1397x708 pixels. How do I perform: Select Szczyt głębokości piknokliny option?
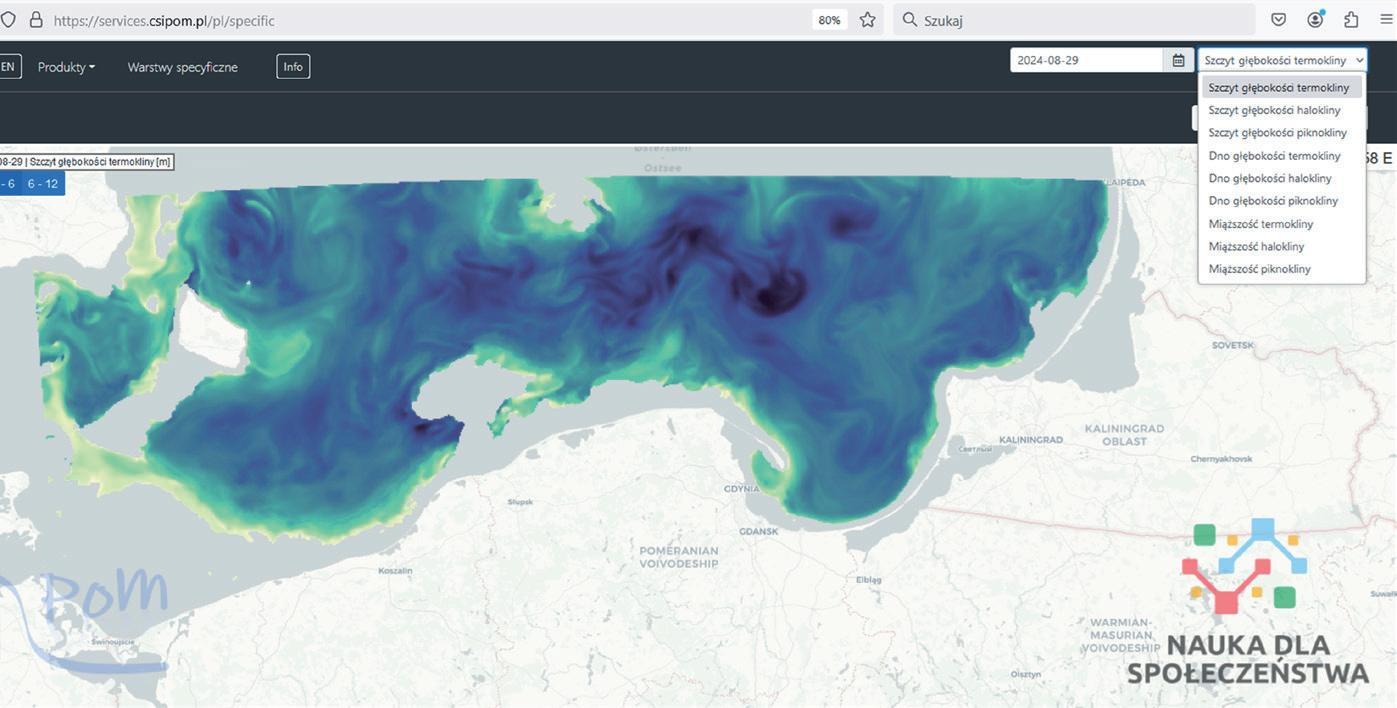pyautogui.click(x=1281, y=132)
